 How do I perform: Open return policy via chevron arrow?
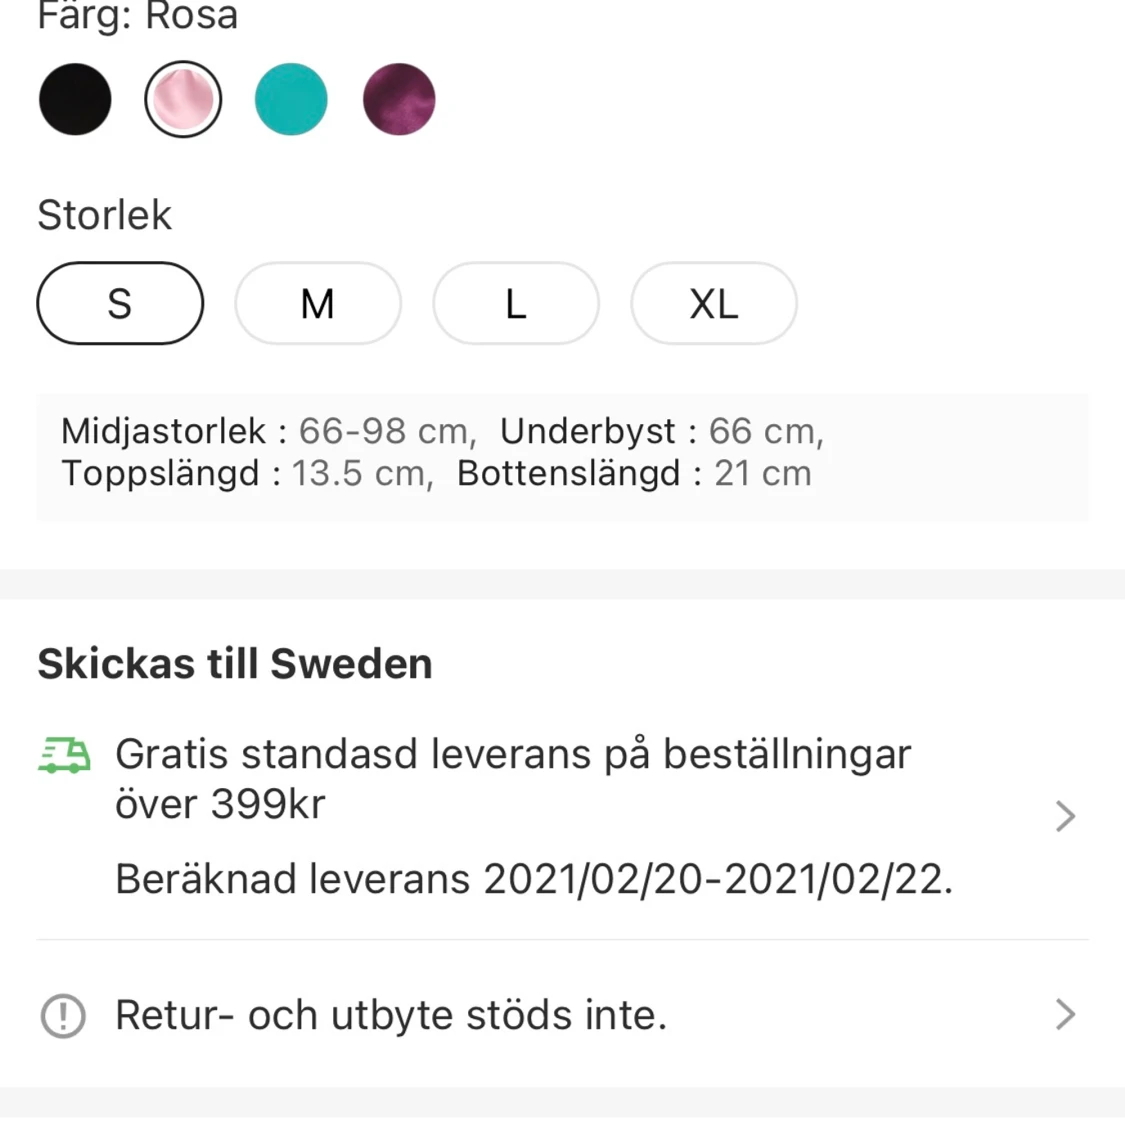[1065, 1015]
